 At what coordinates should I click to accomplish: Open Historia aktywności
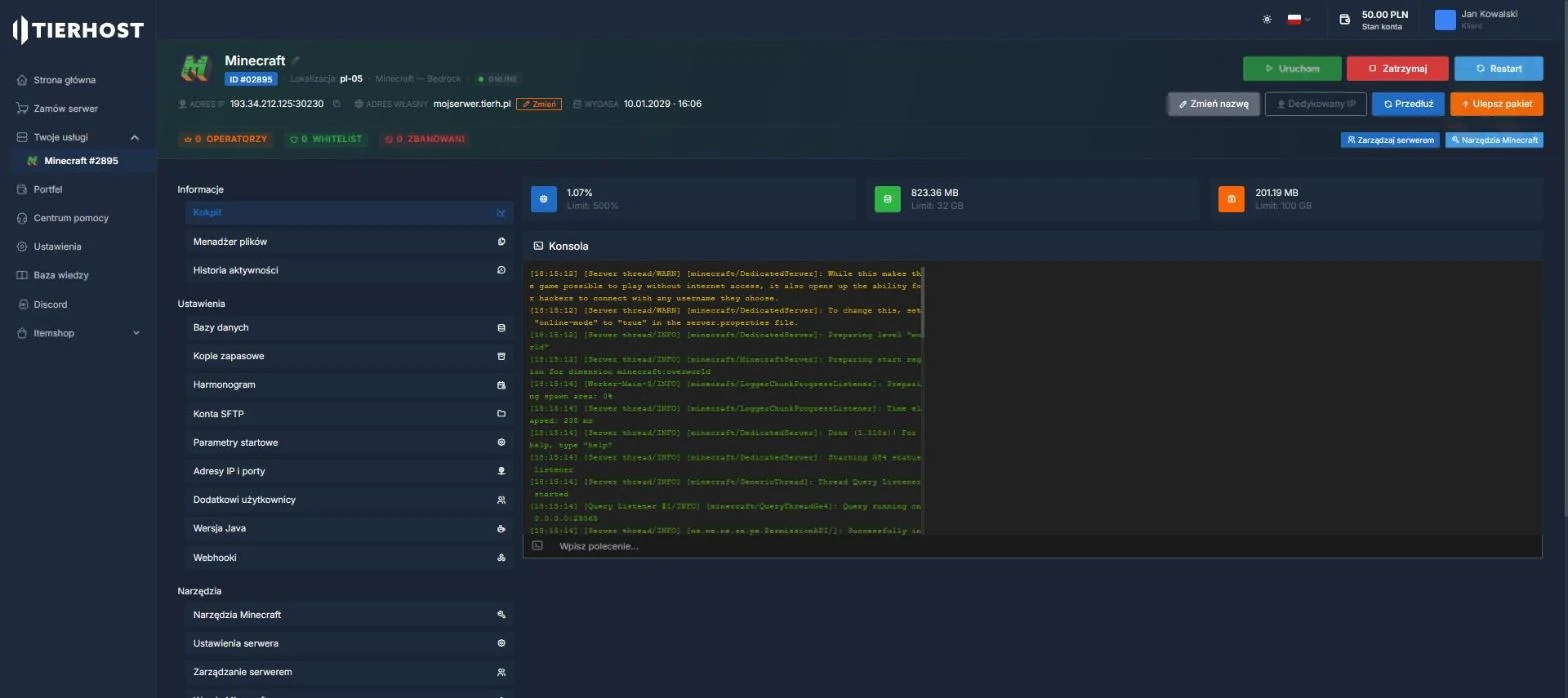click(x=349, y=270)
